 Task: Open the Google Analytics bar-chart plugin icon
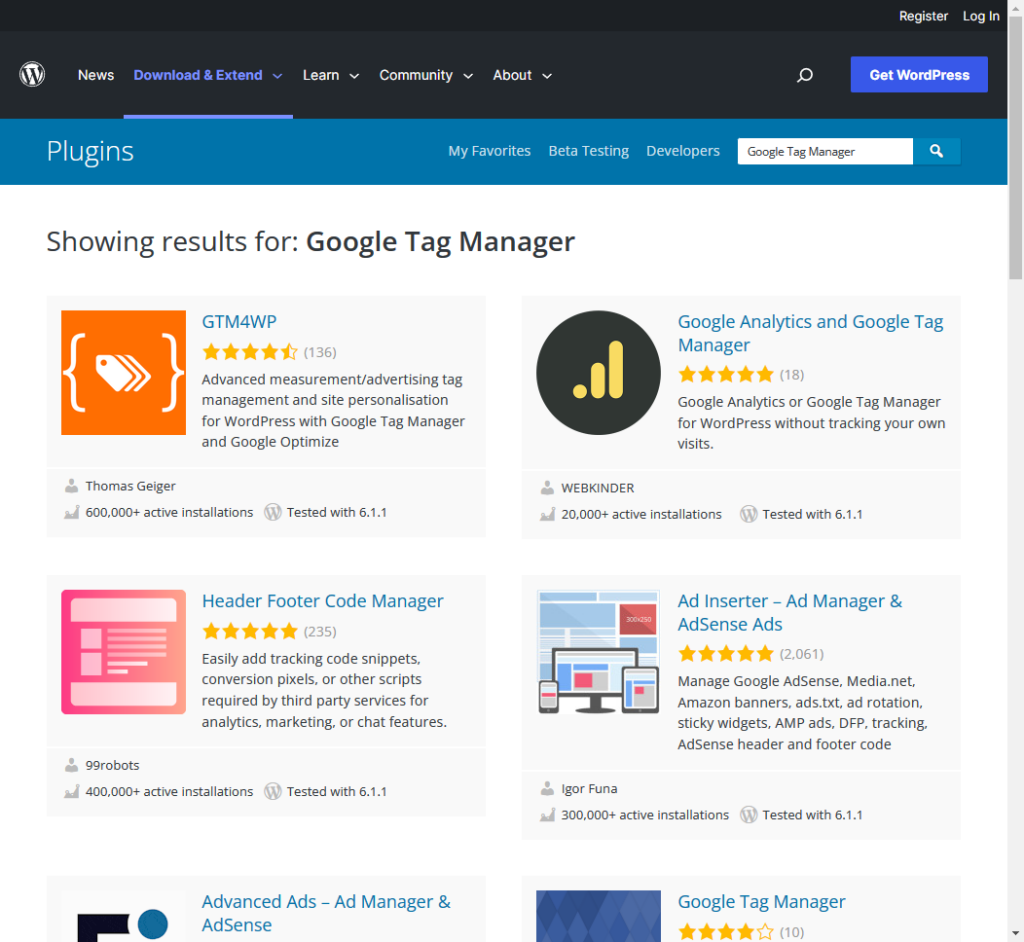tap(598, 372)
